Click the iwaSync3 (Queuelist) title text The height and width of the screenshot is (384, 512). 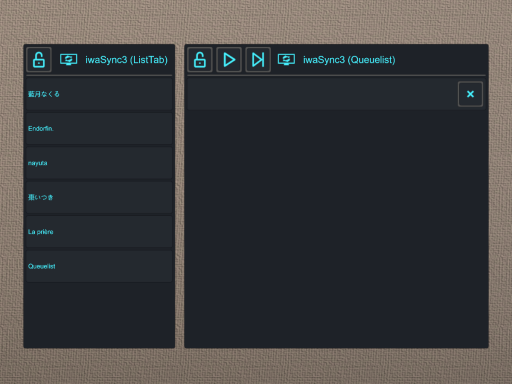pyautogui.click(x=349, y=60)
